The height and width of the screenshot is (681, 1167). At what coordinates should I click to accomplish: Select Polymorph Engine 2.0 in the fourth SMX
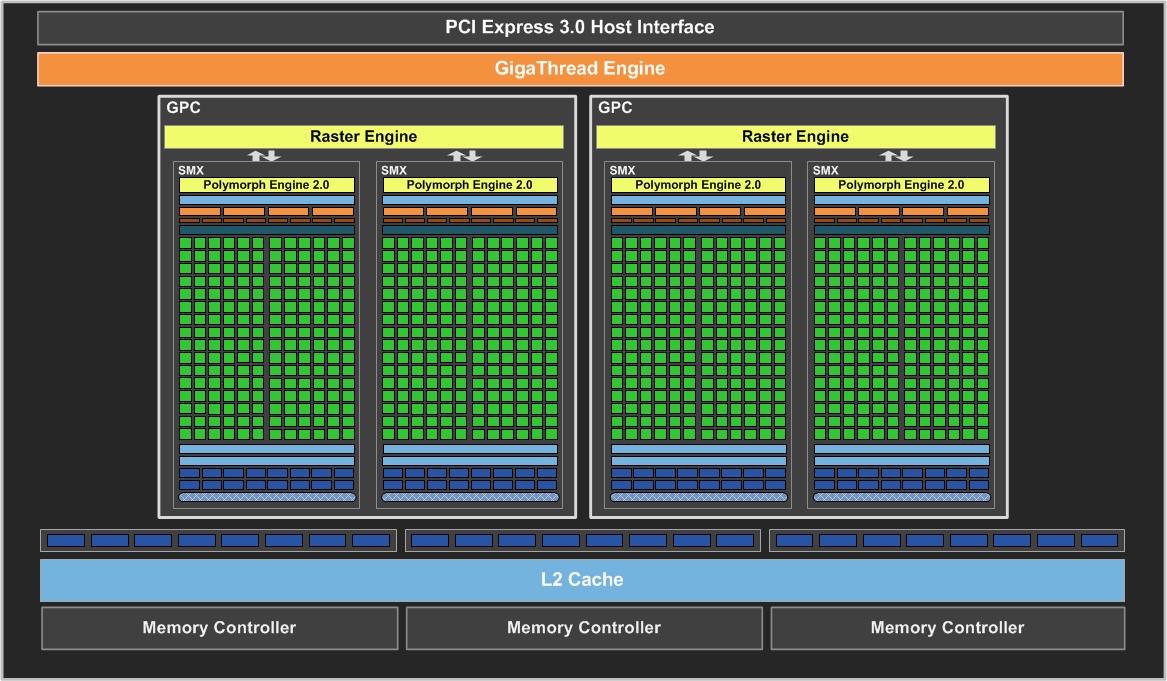[901, 185]
